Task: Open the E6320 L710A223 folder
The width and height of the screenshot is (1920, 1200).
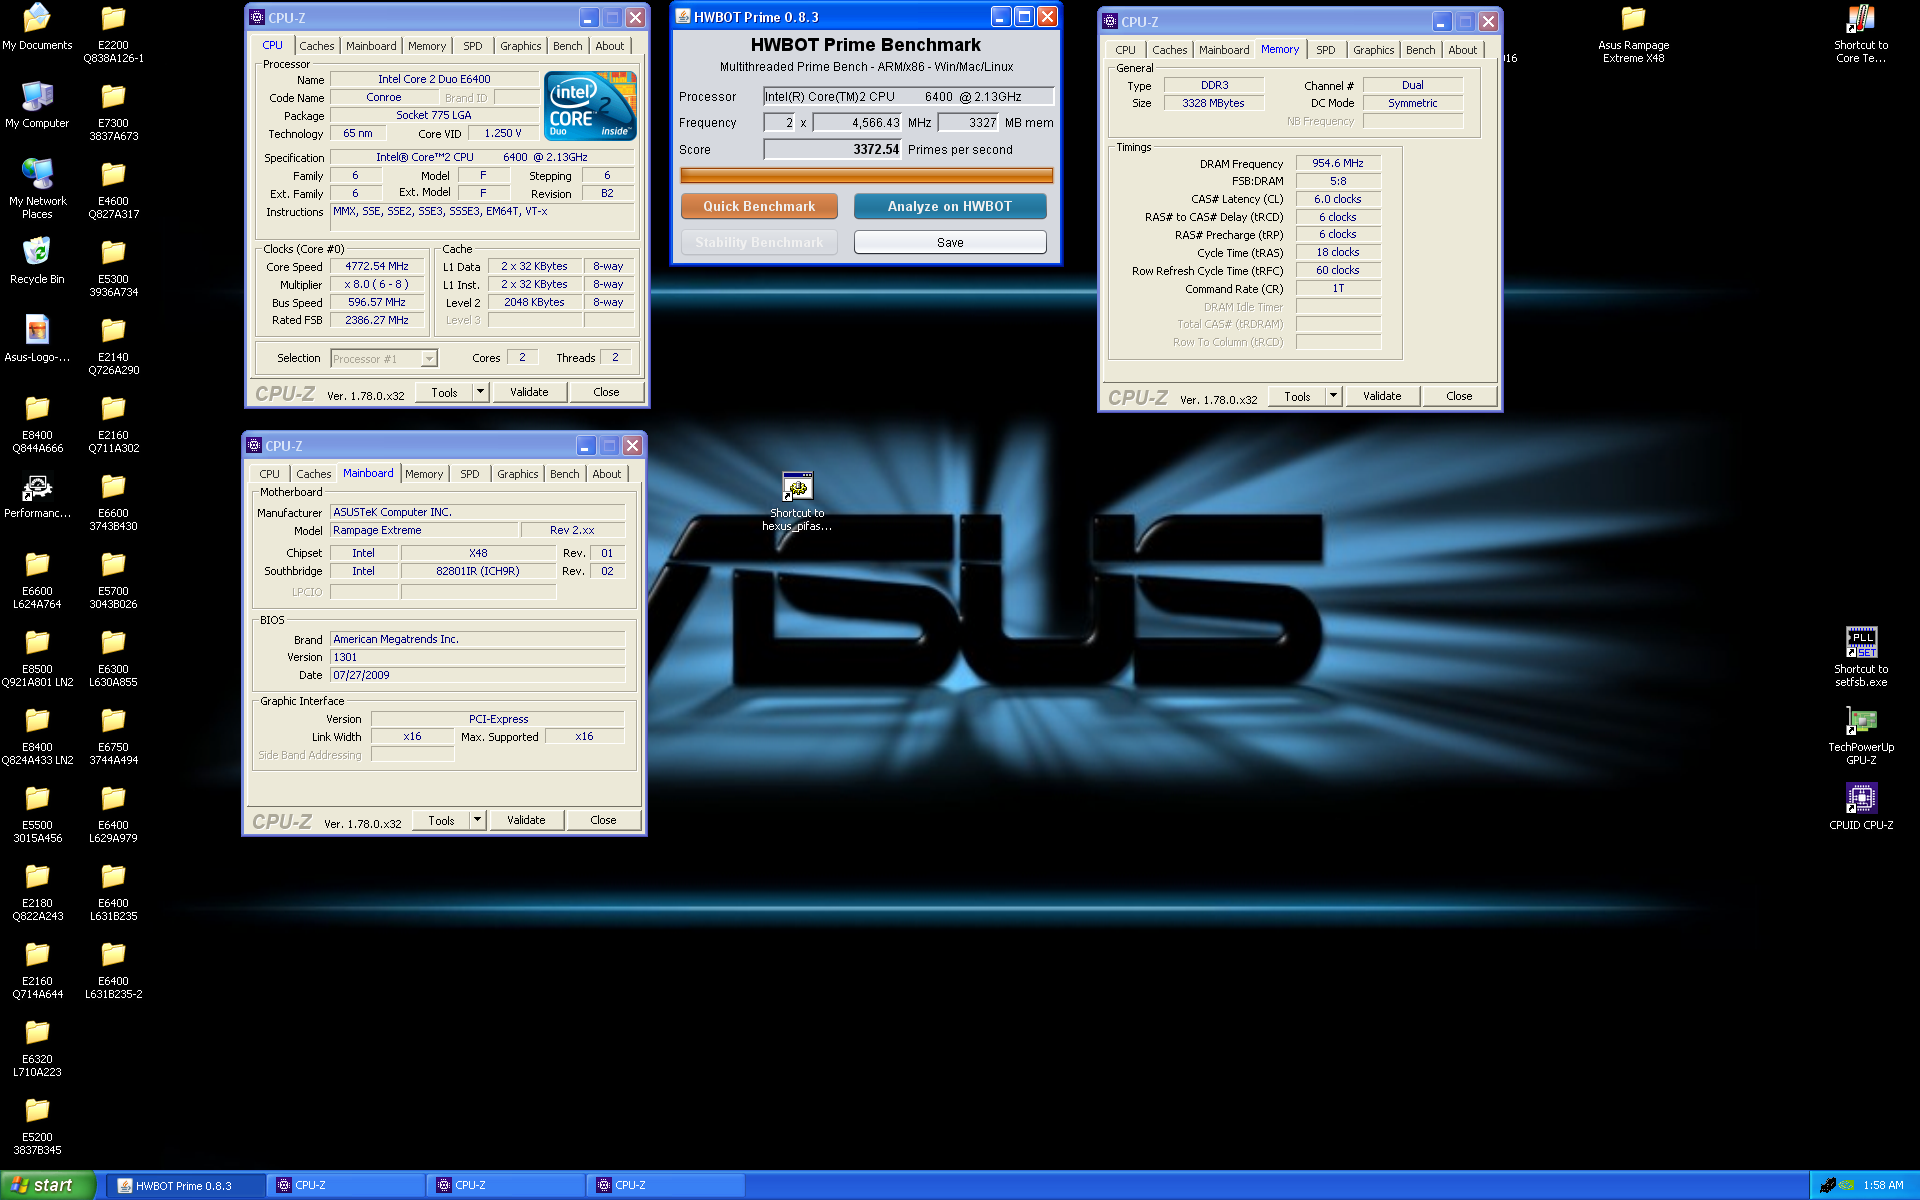Action: 37,1047
